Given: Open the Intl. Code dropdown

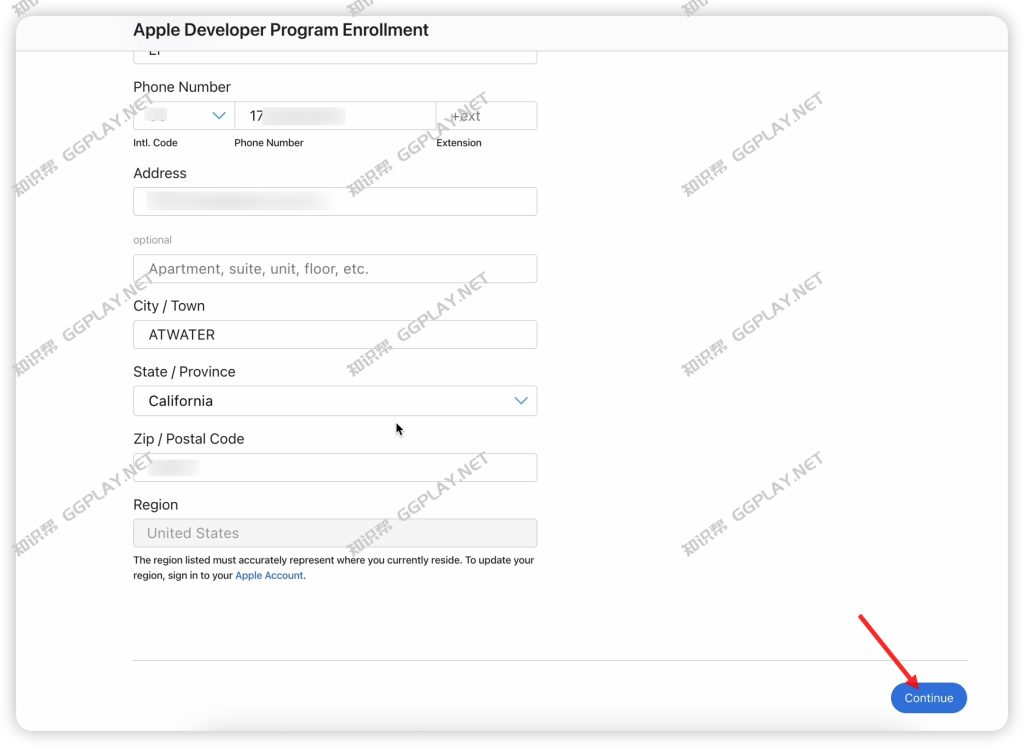Looking at the screenshot, I should click(184, 116).
